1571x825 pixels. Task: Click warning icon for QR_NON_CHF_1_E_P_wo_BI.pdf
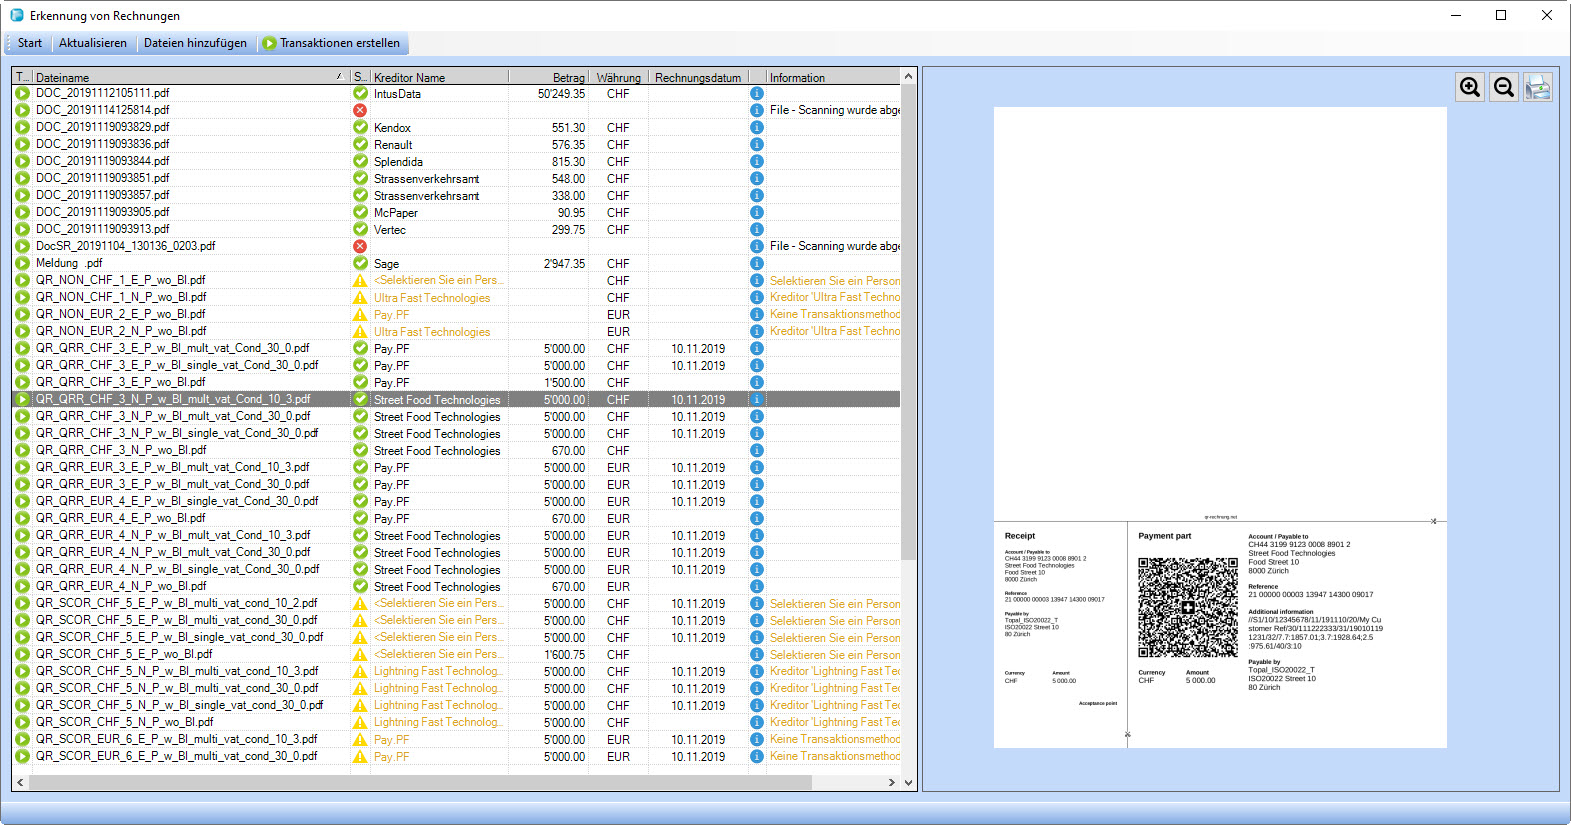(x=360, y=281)
